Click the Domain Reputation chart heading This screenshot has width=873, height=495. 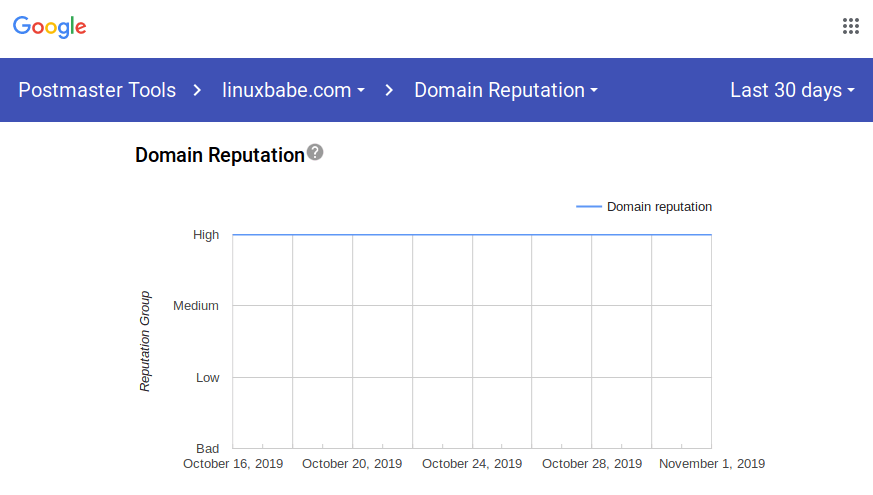pyautogui.click(x=219, y=155)
